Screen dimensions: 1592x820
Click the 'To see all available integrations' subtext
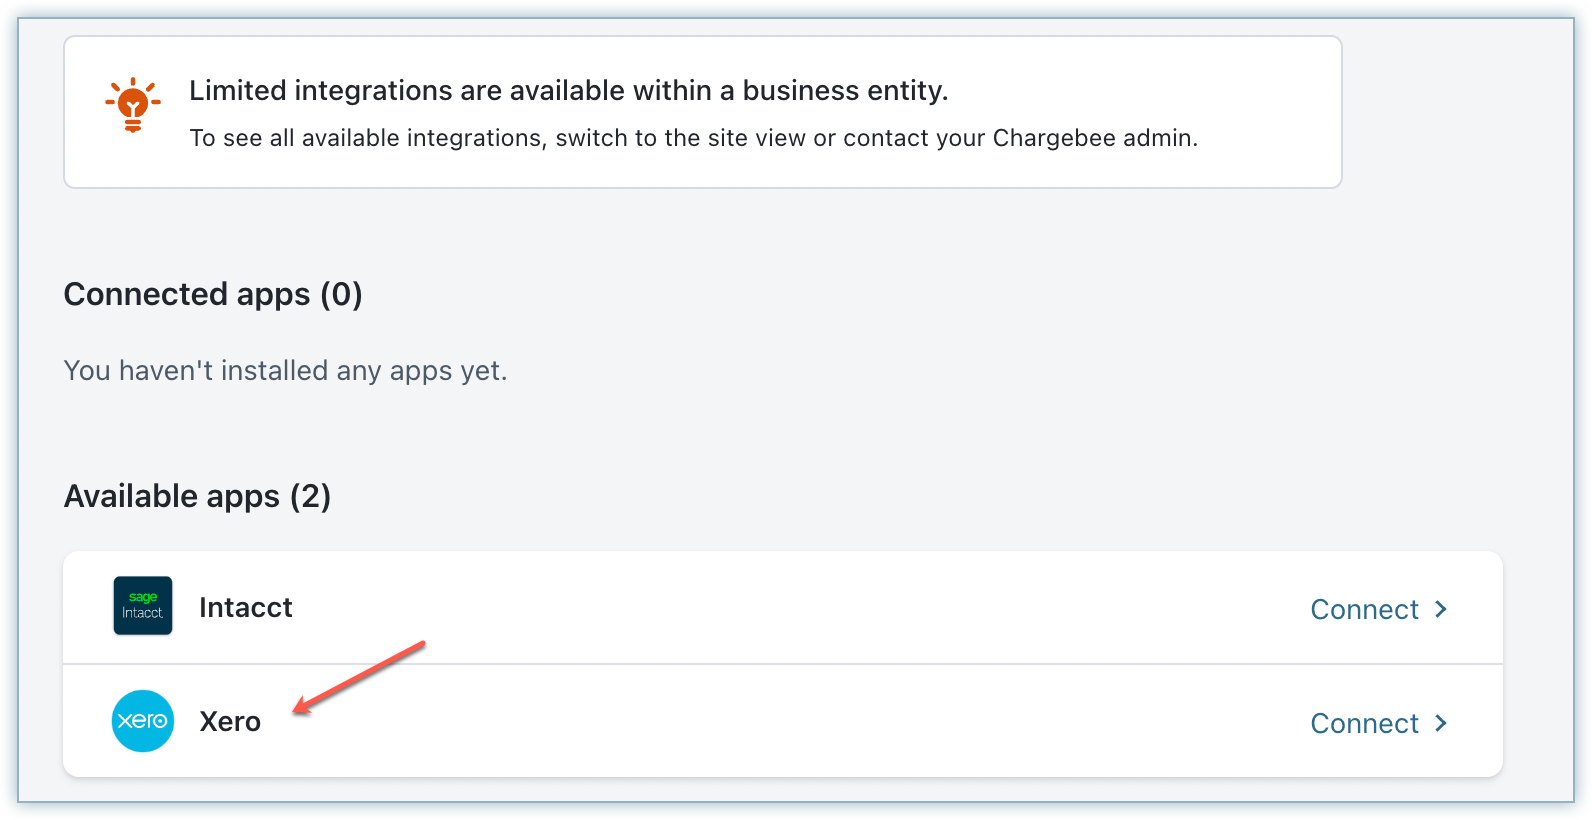pos(693,138)
